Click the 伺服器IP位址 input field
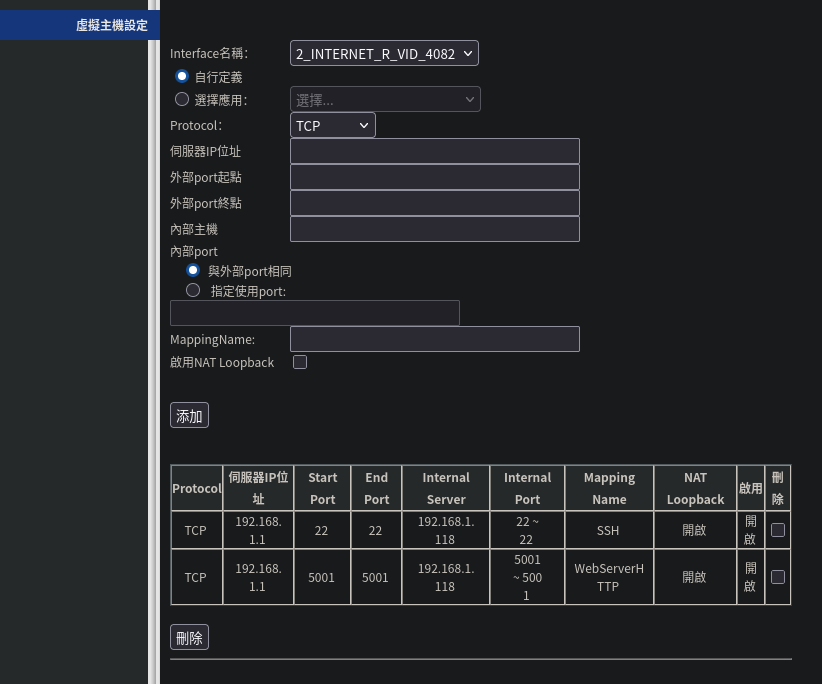Image resolution: width=822 pixels, height=684 pixels. (434, 151)
